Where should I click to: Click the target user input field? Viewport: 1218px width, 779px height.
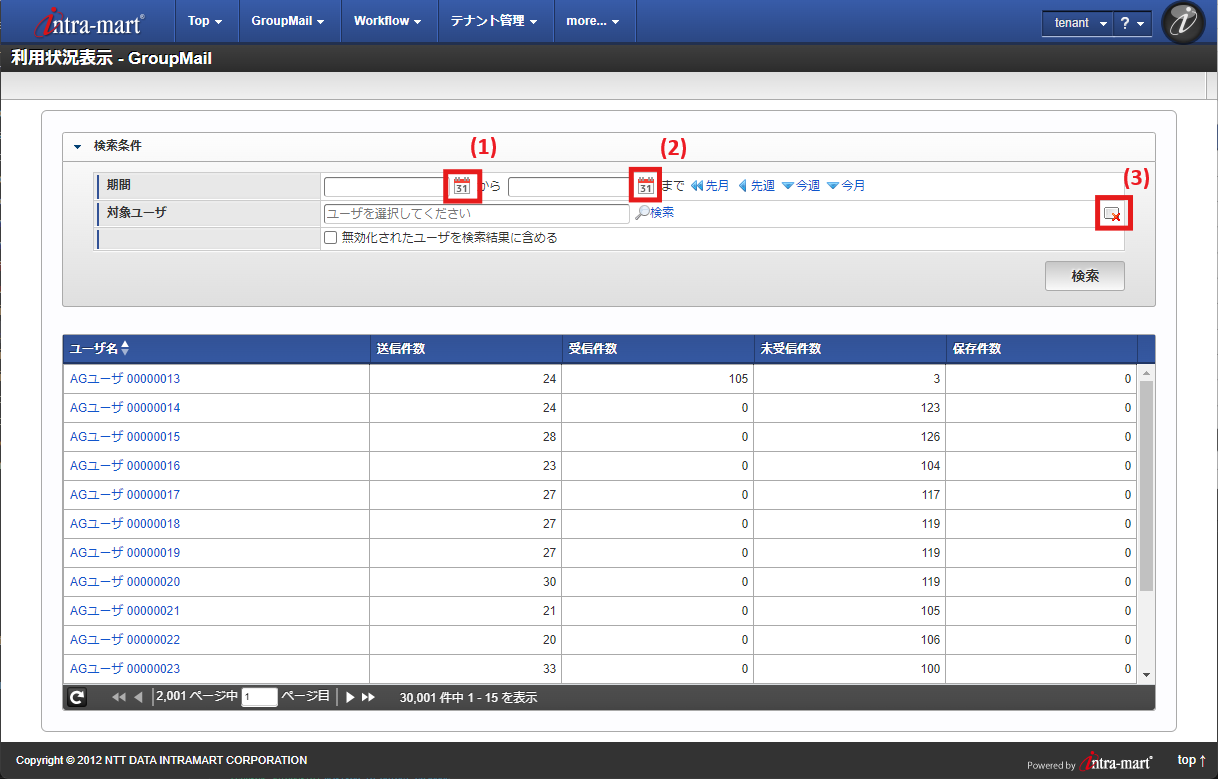(x=476, y=214)
